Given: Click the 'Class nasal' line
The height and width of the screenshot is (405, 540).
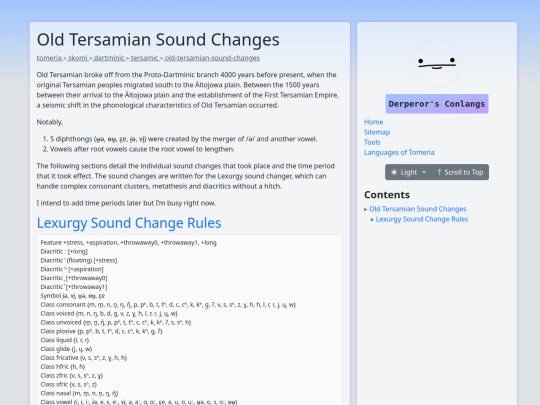Looking at the screenshot, I should (x=79, y=393).
